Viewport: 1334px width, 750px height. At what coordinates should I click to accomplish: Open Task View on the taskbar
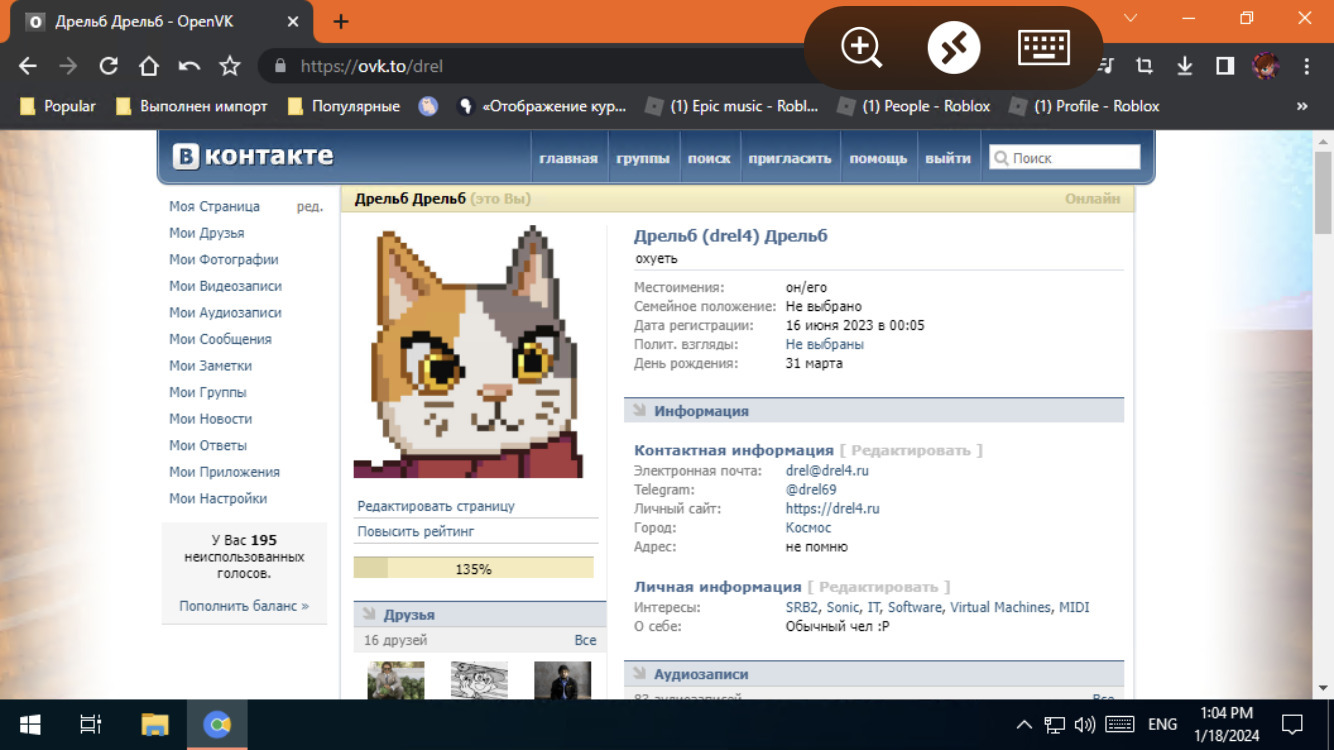click(91, 725)
